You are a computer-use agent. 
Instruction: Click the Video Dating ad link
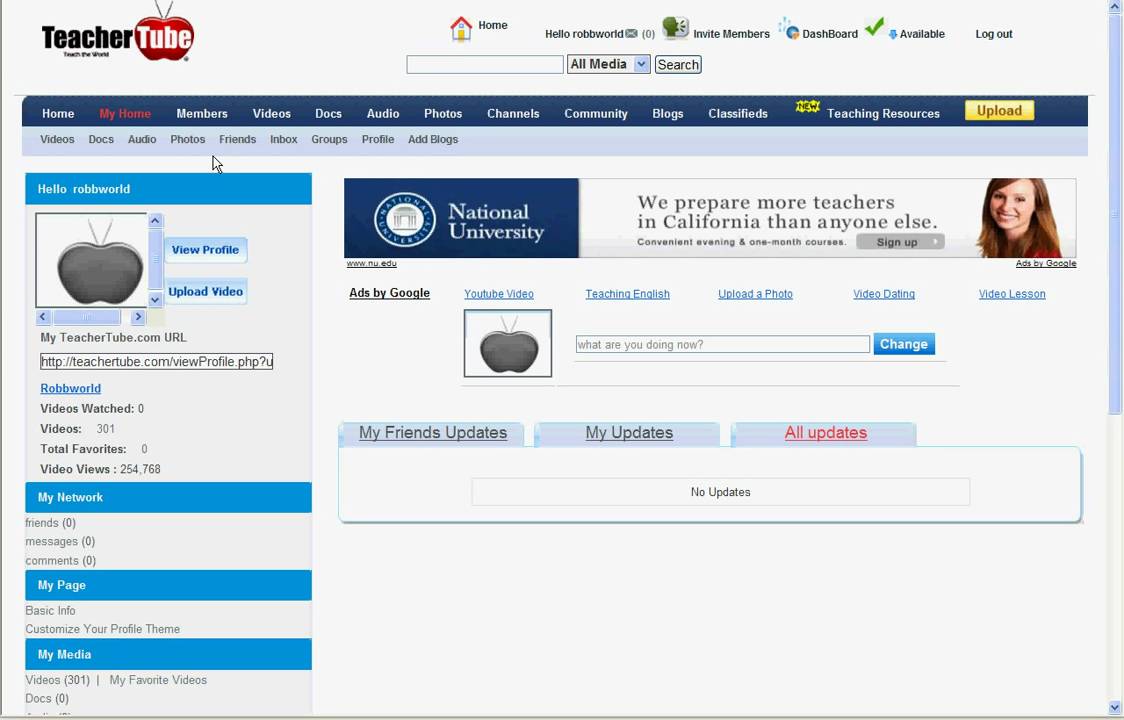(884, 294)
